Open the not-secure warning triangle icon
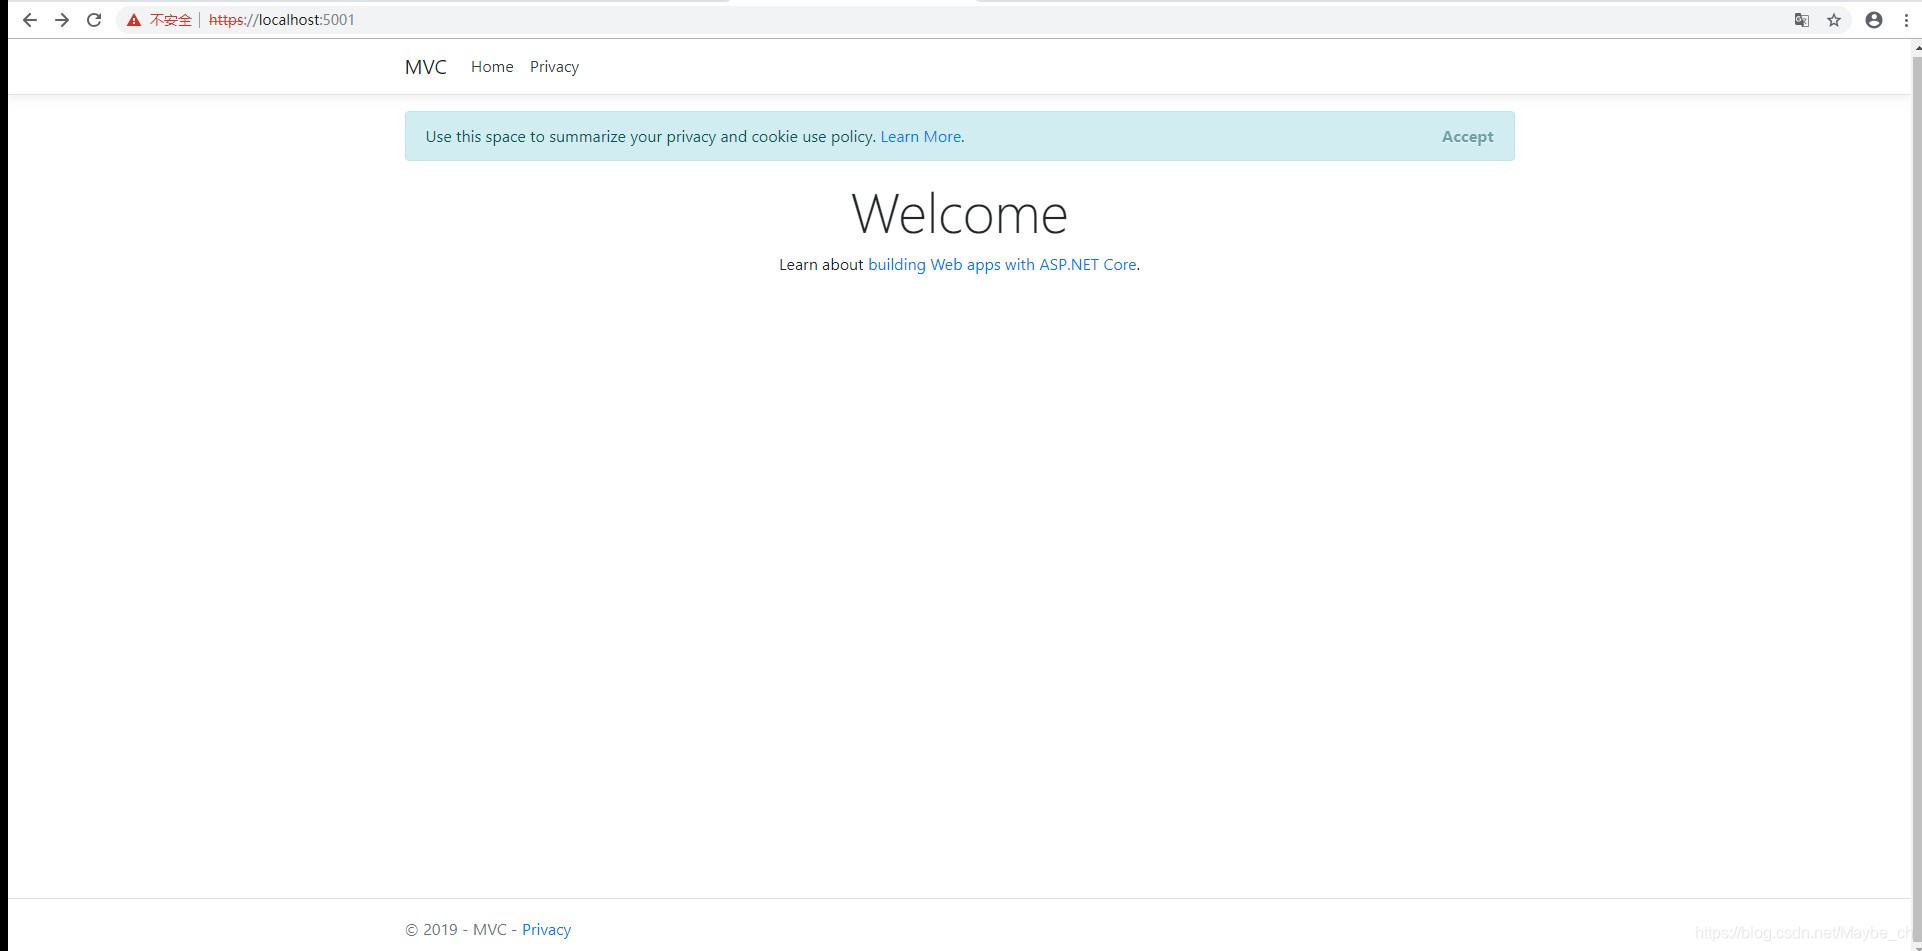 (x=133, y=20)
